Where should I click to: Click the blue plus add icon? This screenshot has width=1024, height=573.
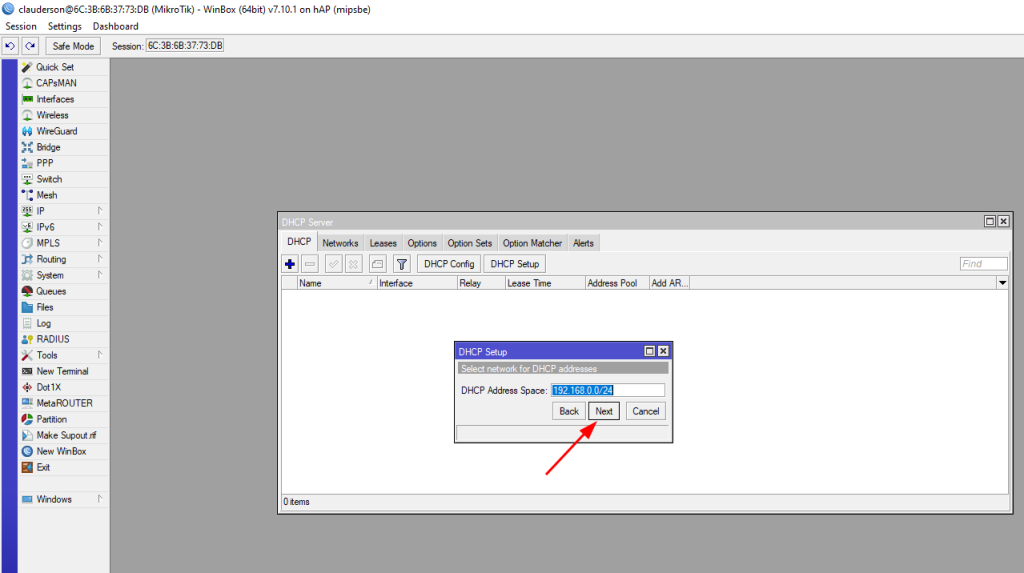tap(290, 264)
